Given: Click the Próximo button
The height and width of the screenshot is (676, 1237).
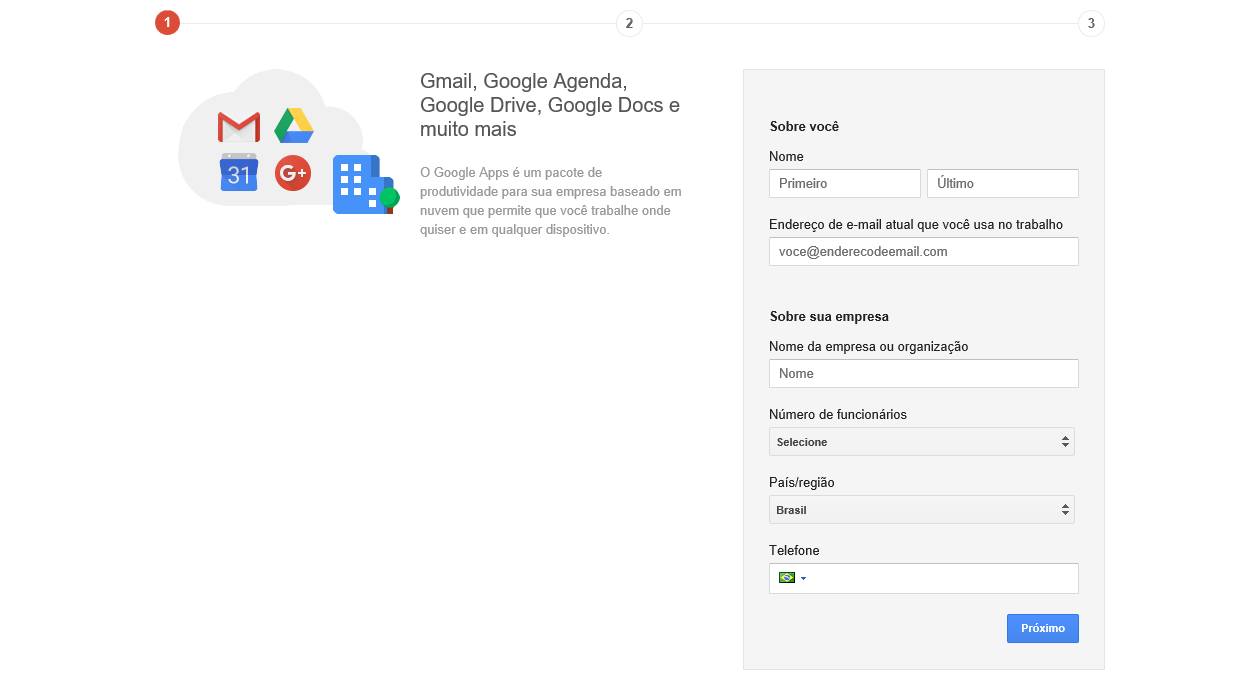Looking at the screenshot, I should tap(1043, 628).
